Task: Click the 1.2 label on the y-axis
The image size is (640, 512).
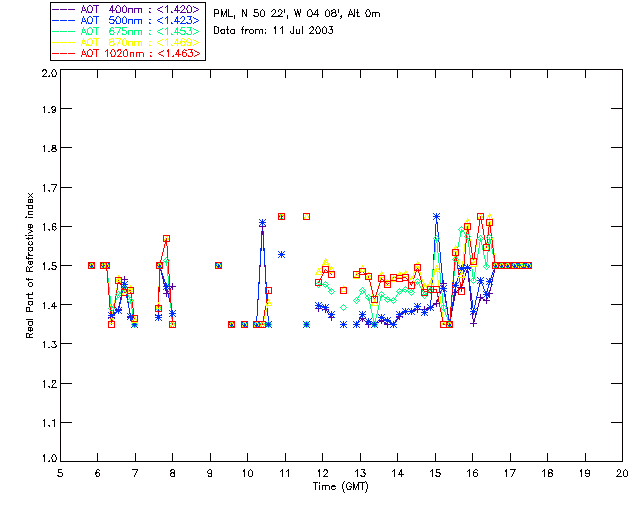Action: tap(49, 384)
